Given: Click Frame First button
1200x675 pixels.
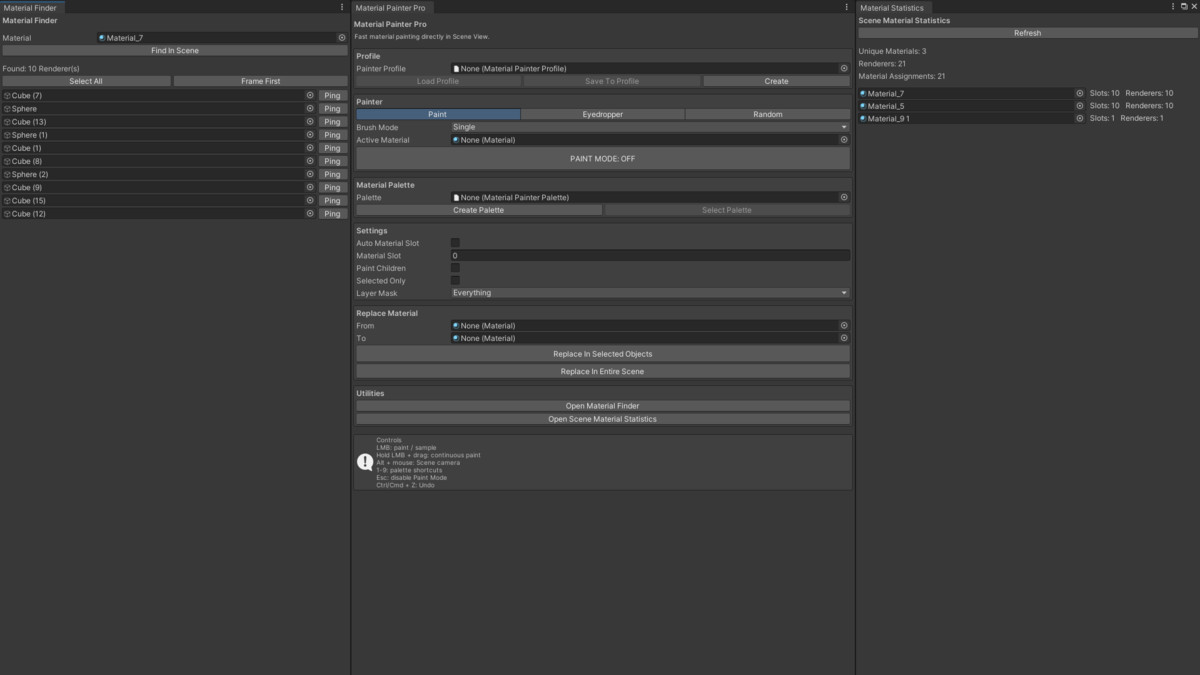Looking at the screenshot, I should coord(261,81).
